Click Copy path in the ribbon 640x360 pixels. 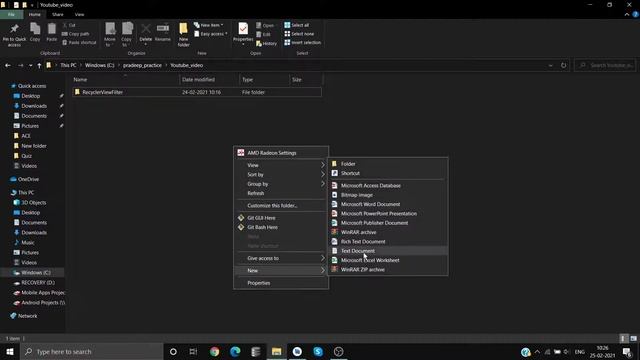[76, 34]
